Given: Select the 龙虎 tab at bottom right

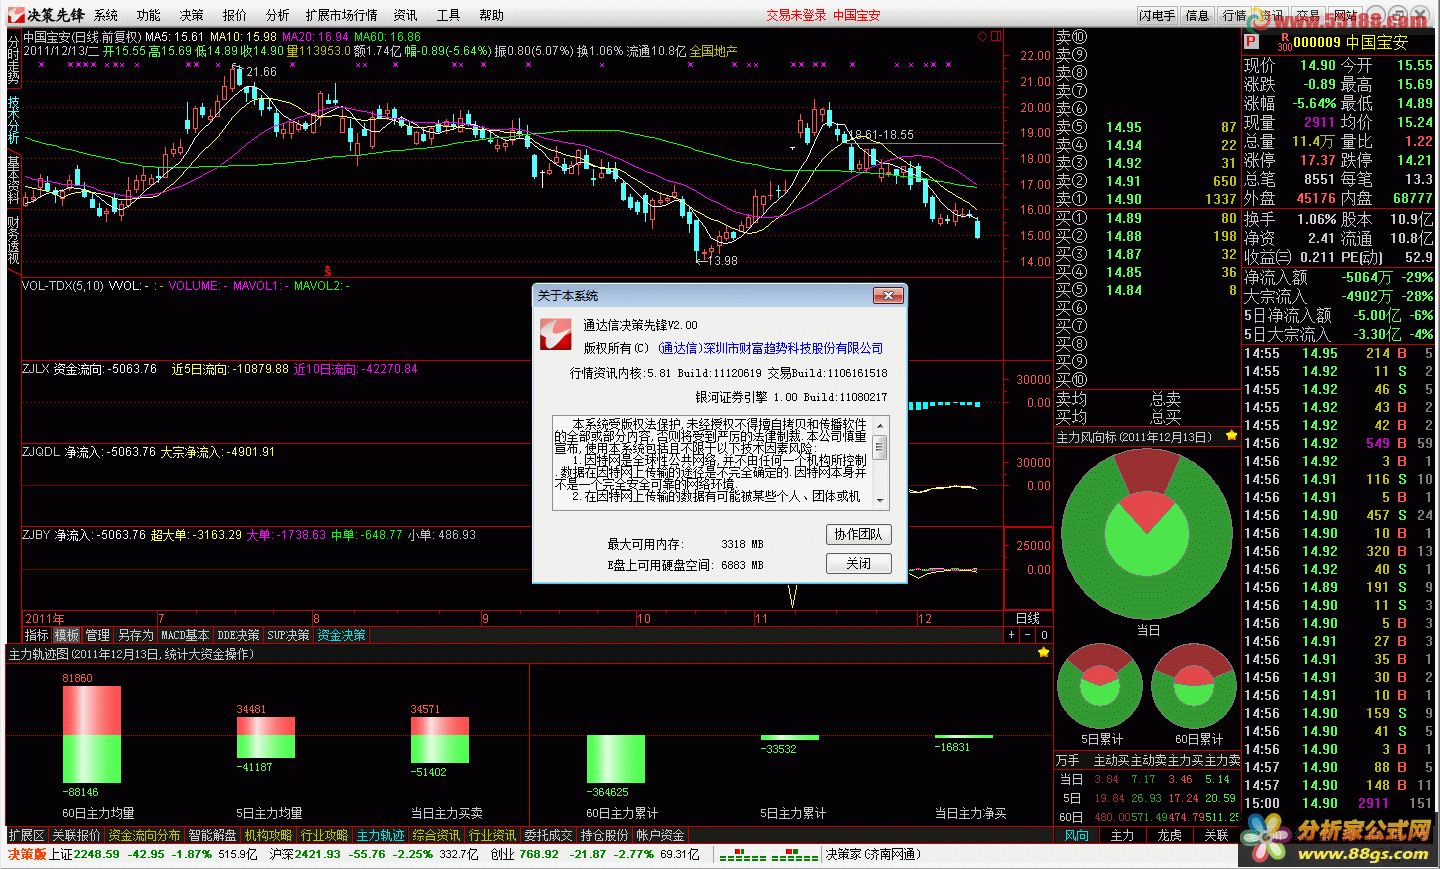Looking at the screenshot, I should (x=1170, y=835).
